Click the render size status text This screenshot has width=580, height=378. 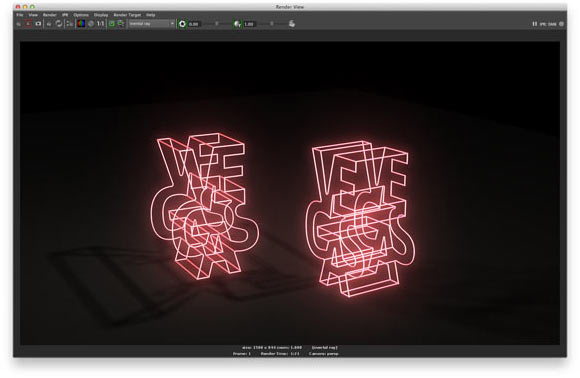pyautogui.click(x=272, y=348)
